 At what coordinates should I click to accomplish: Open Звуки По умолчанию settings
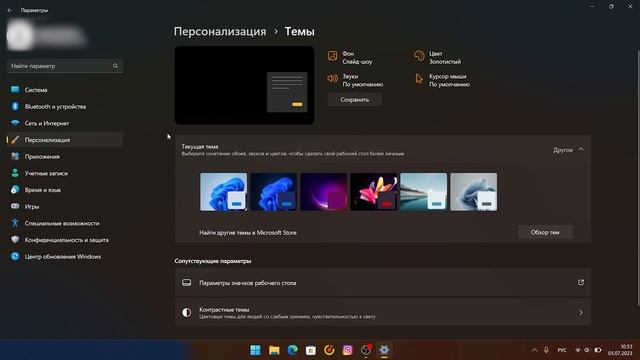[x=355, y=80]
